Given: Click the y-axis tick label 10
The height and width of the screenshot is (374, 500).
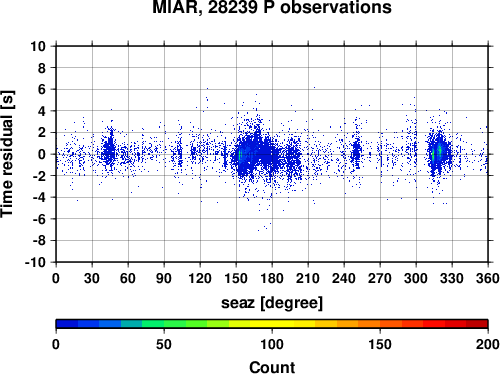Looking at the screenshot, I should [x=38, y=46].
